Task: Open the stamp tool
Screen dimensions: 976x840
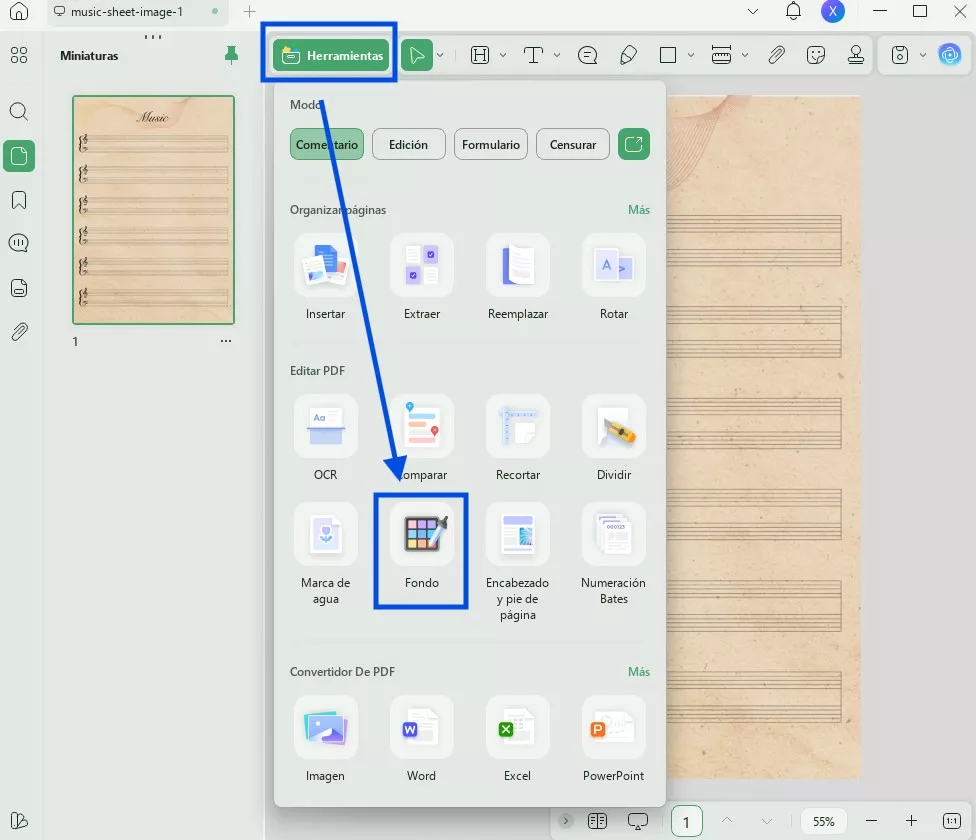Action: 856,55
